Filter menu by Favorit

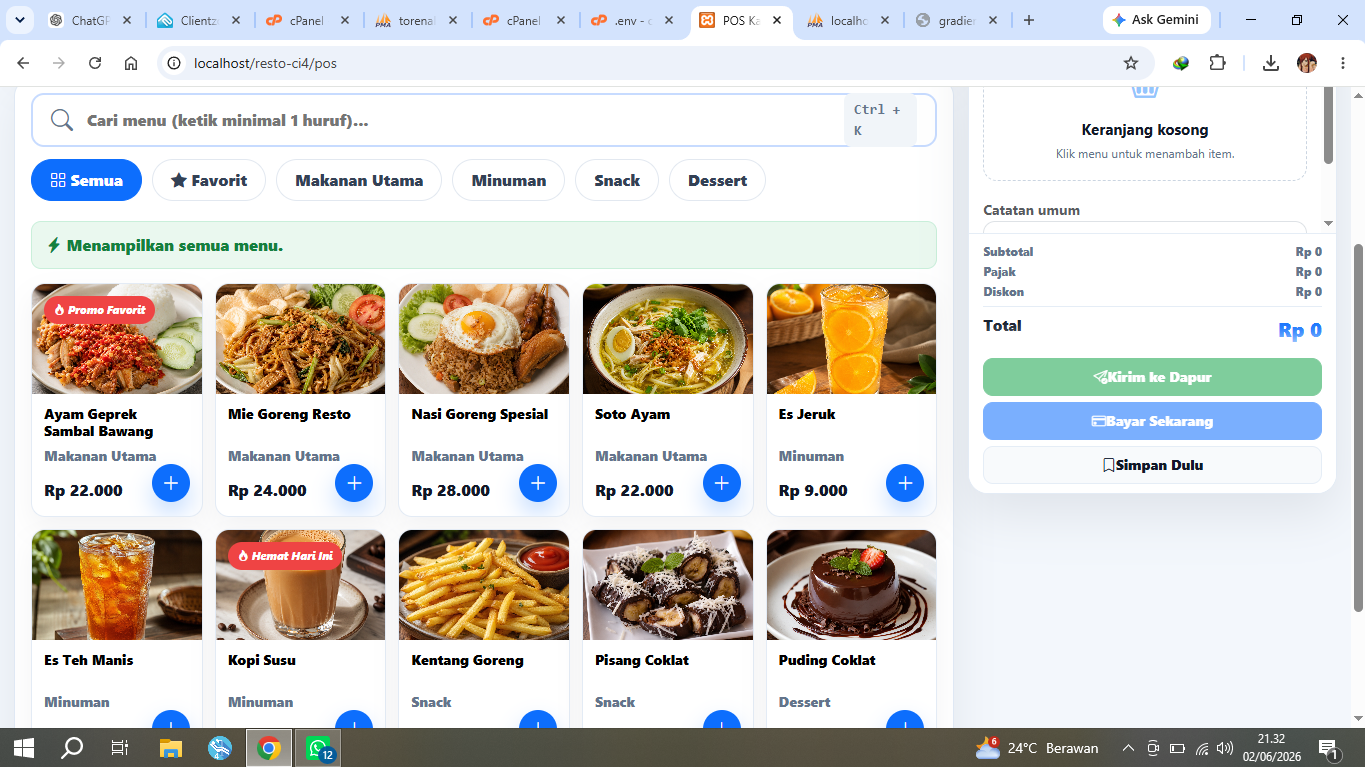pyautogui.click(x=208, y=180)
